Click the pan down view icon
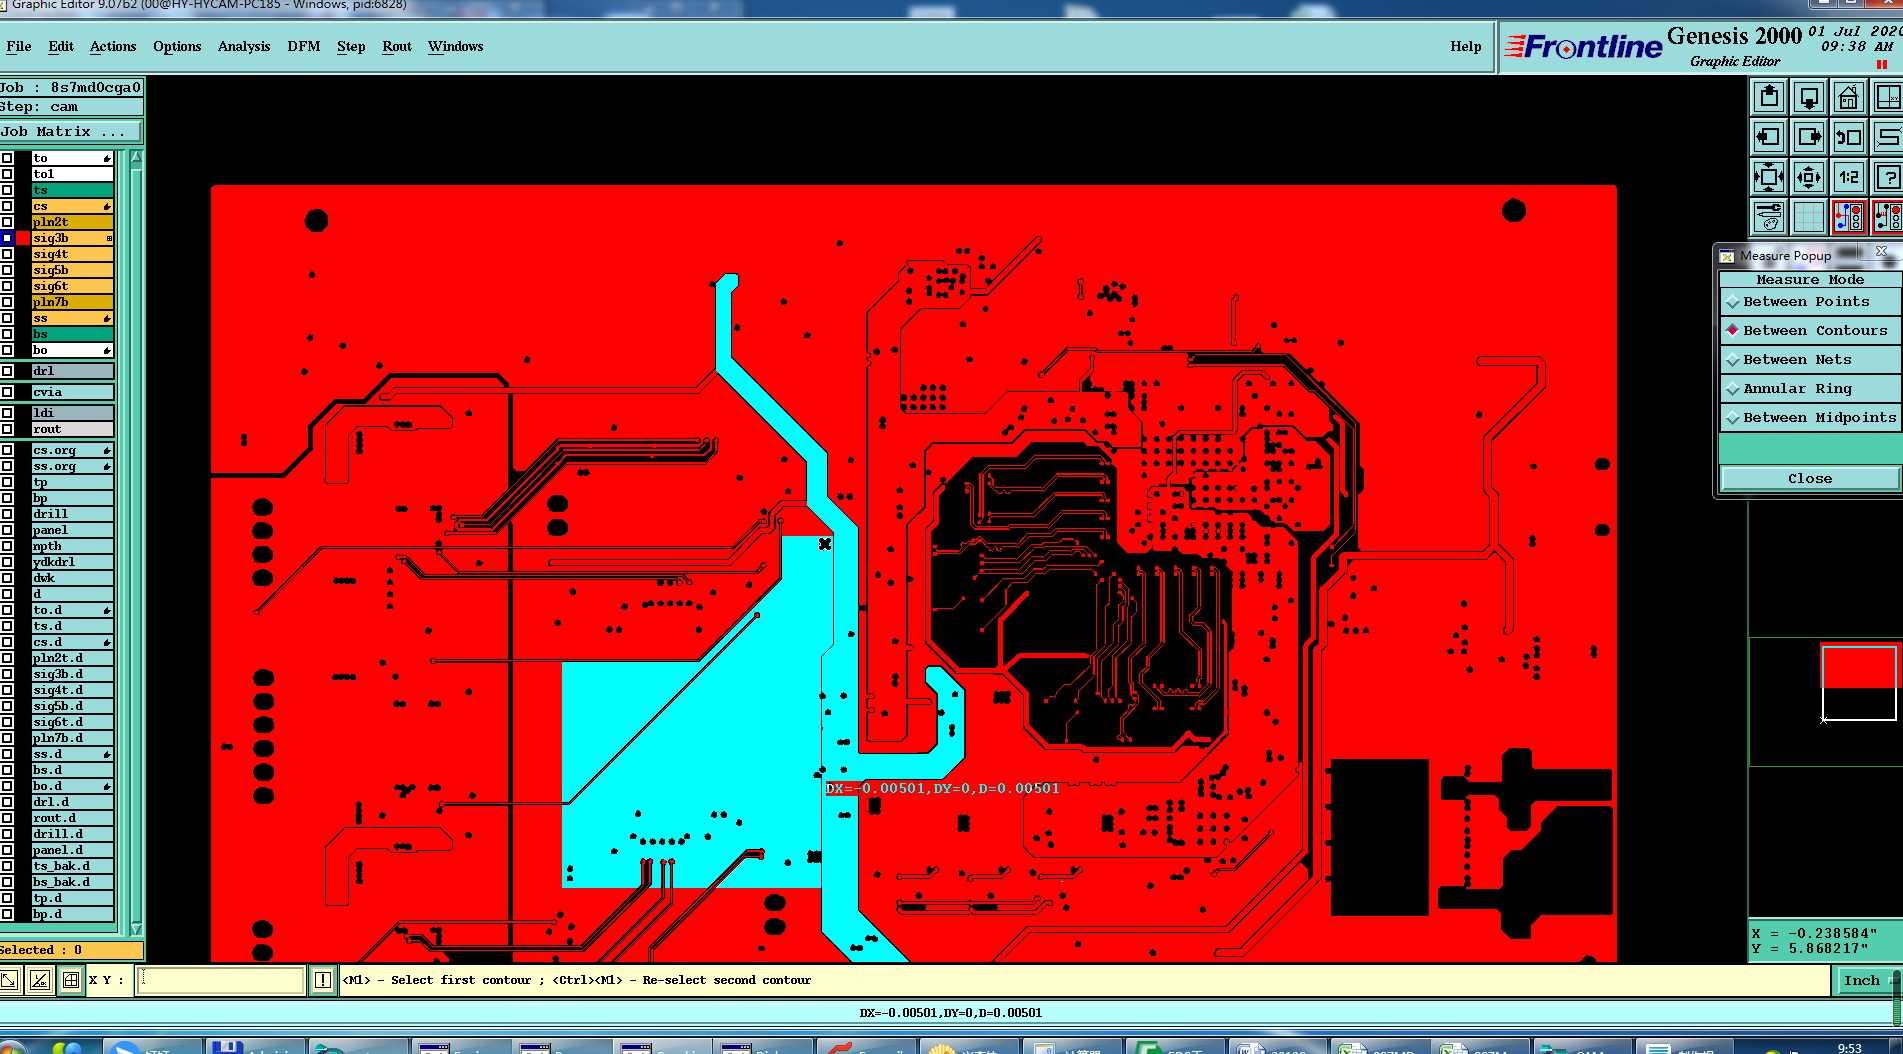This screenshot has width=1903, height=1054. pos(1809,97)
